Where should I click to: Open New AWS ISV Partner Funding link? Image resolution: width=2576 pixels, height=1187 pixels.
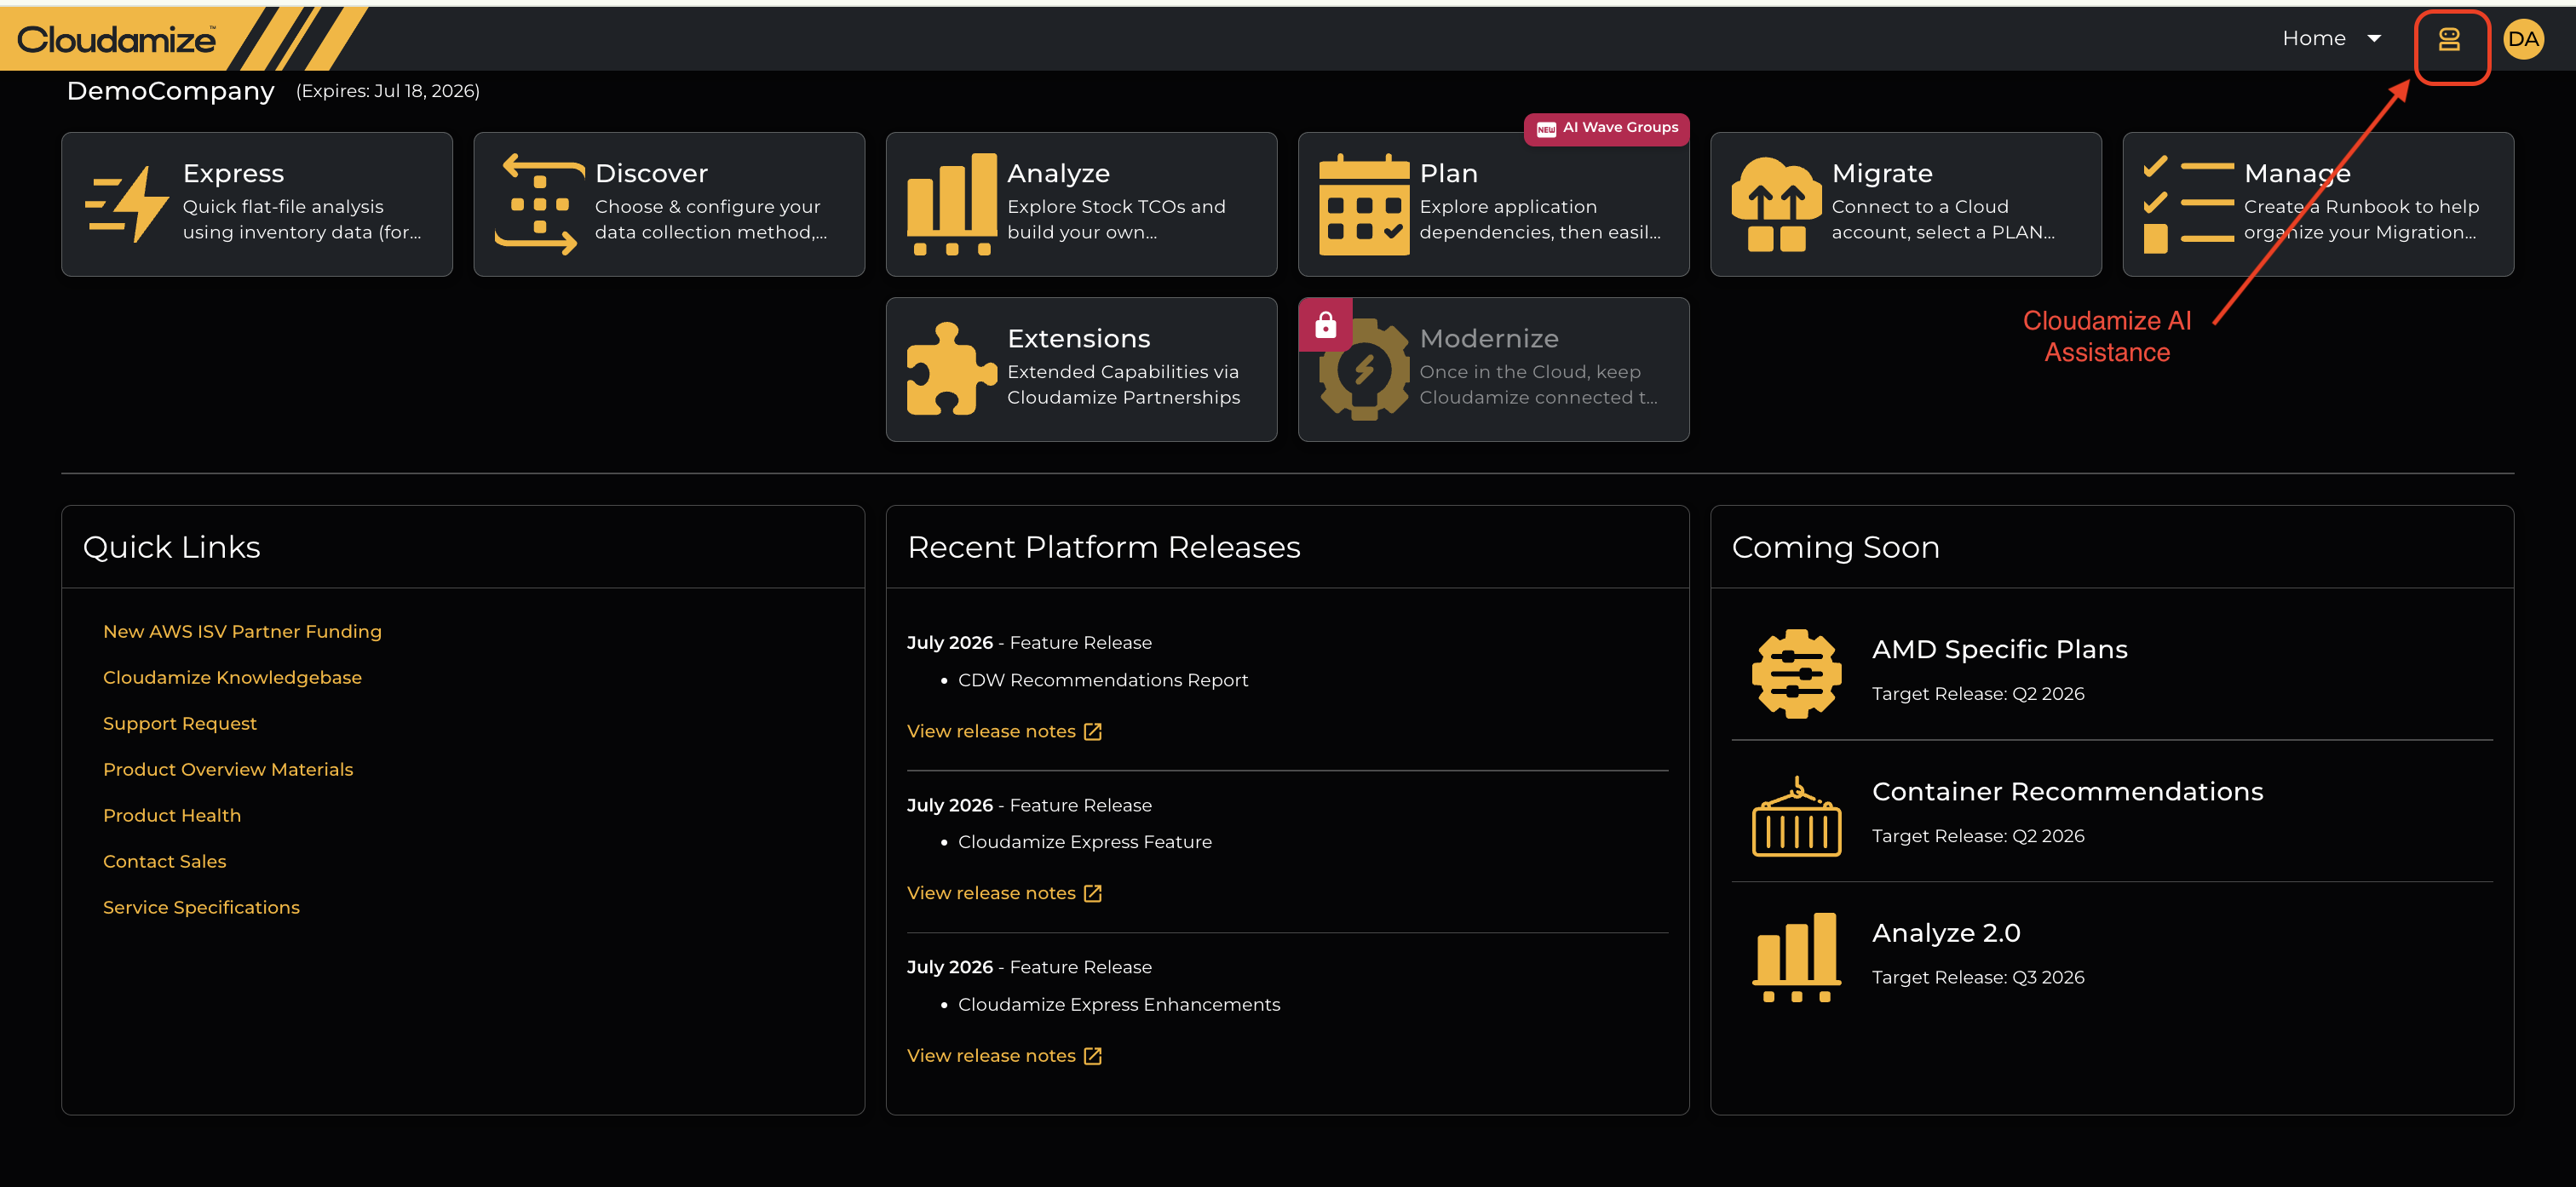pos(242,632)
